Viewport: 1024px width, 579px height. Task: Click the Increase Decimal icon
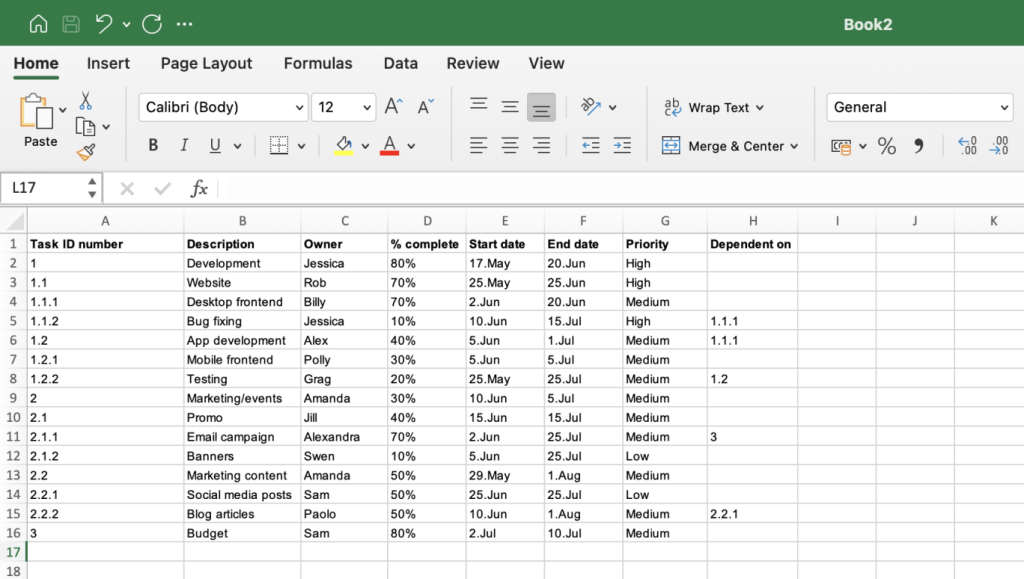[967, 145]
